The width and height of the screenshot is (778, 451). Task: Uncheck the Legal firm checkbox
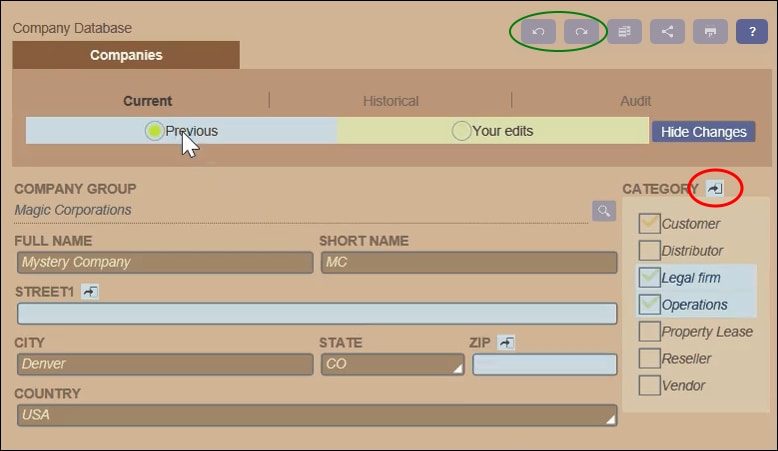click(649, 278)
